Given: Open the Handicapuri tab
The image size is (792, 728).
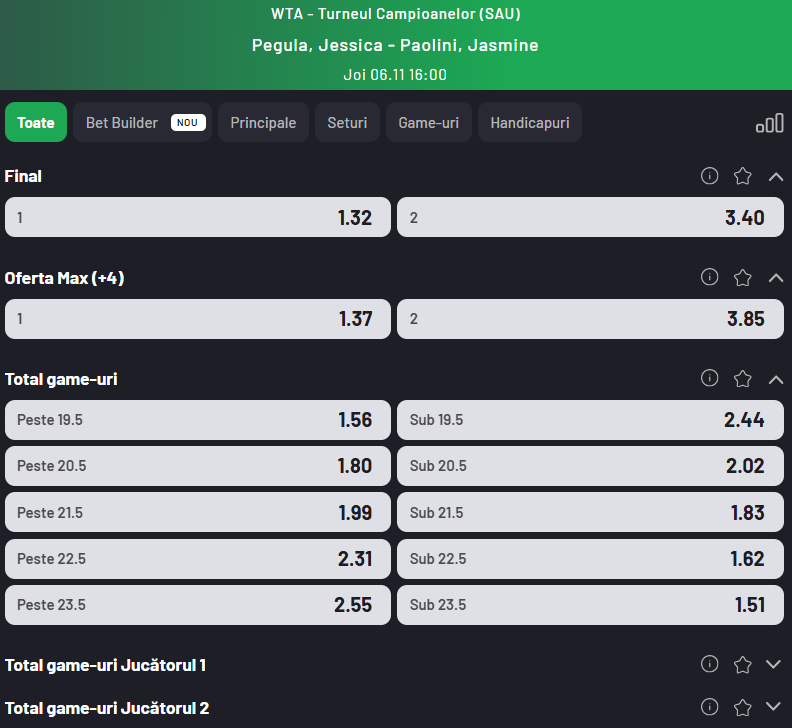Looking at the screenshot, I should pos(530,123).
